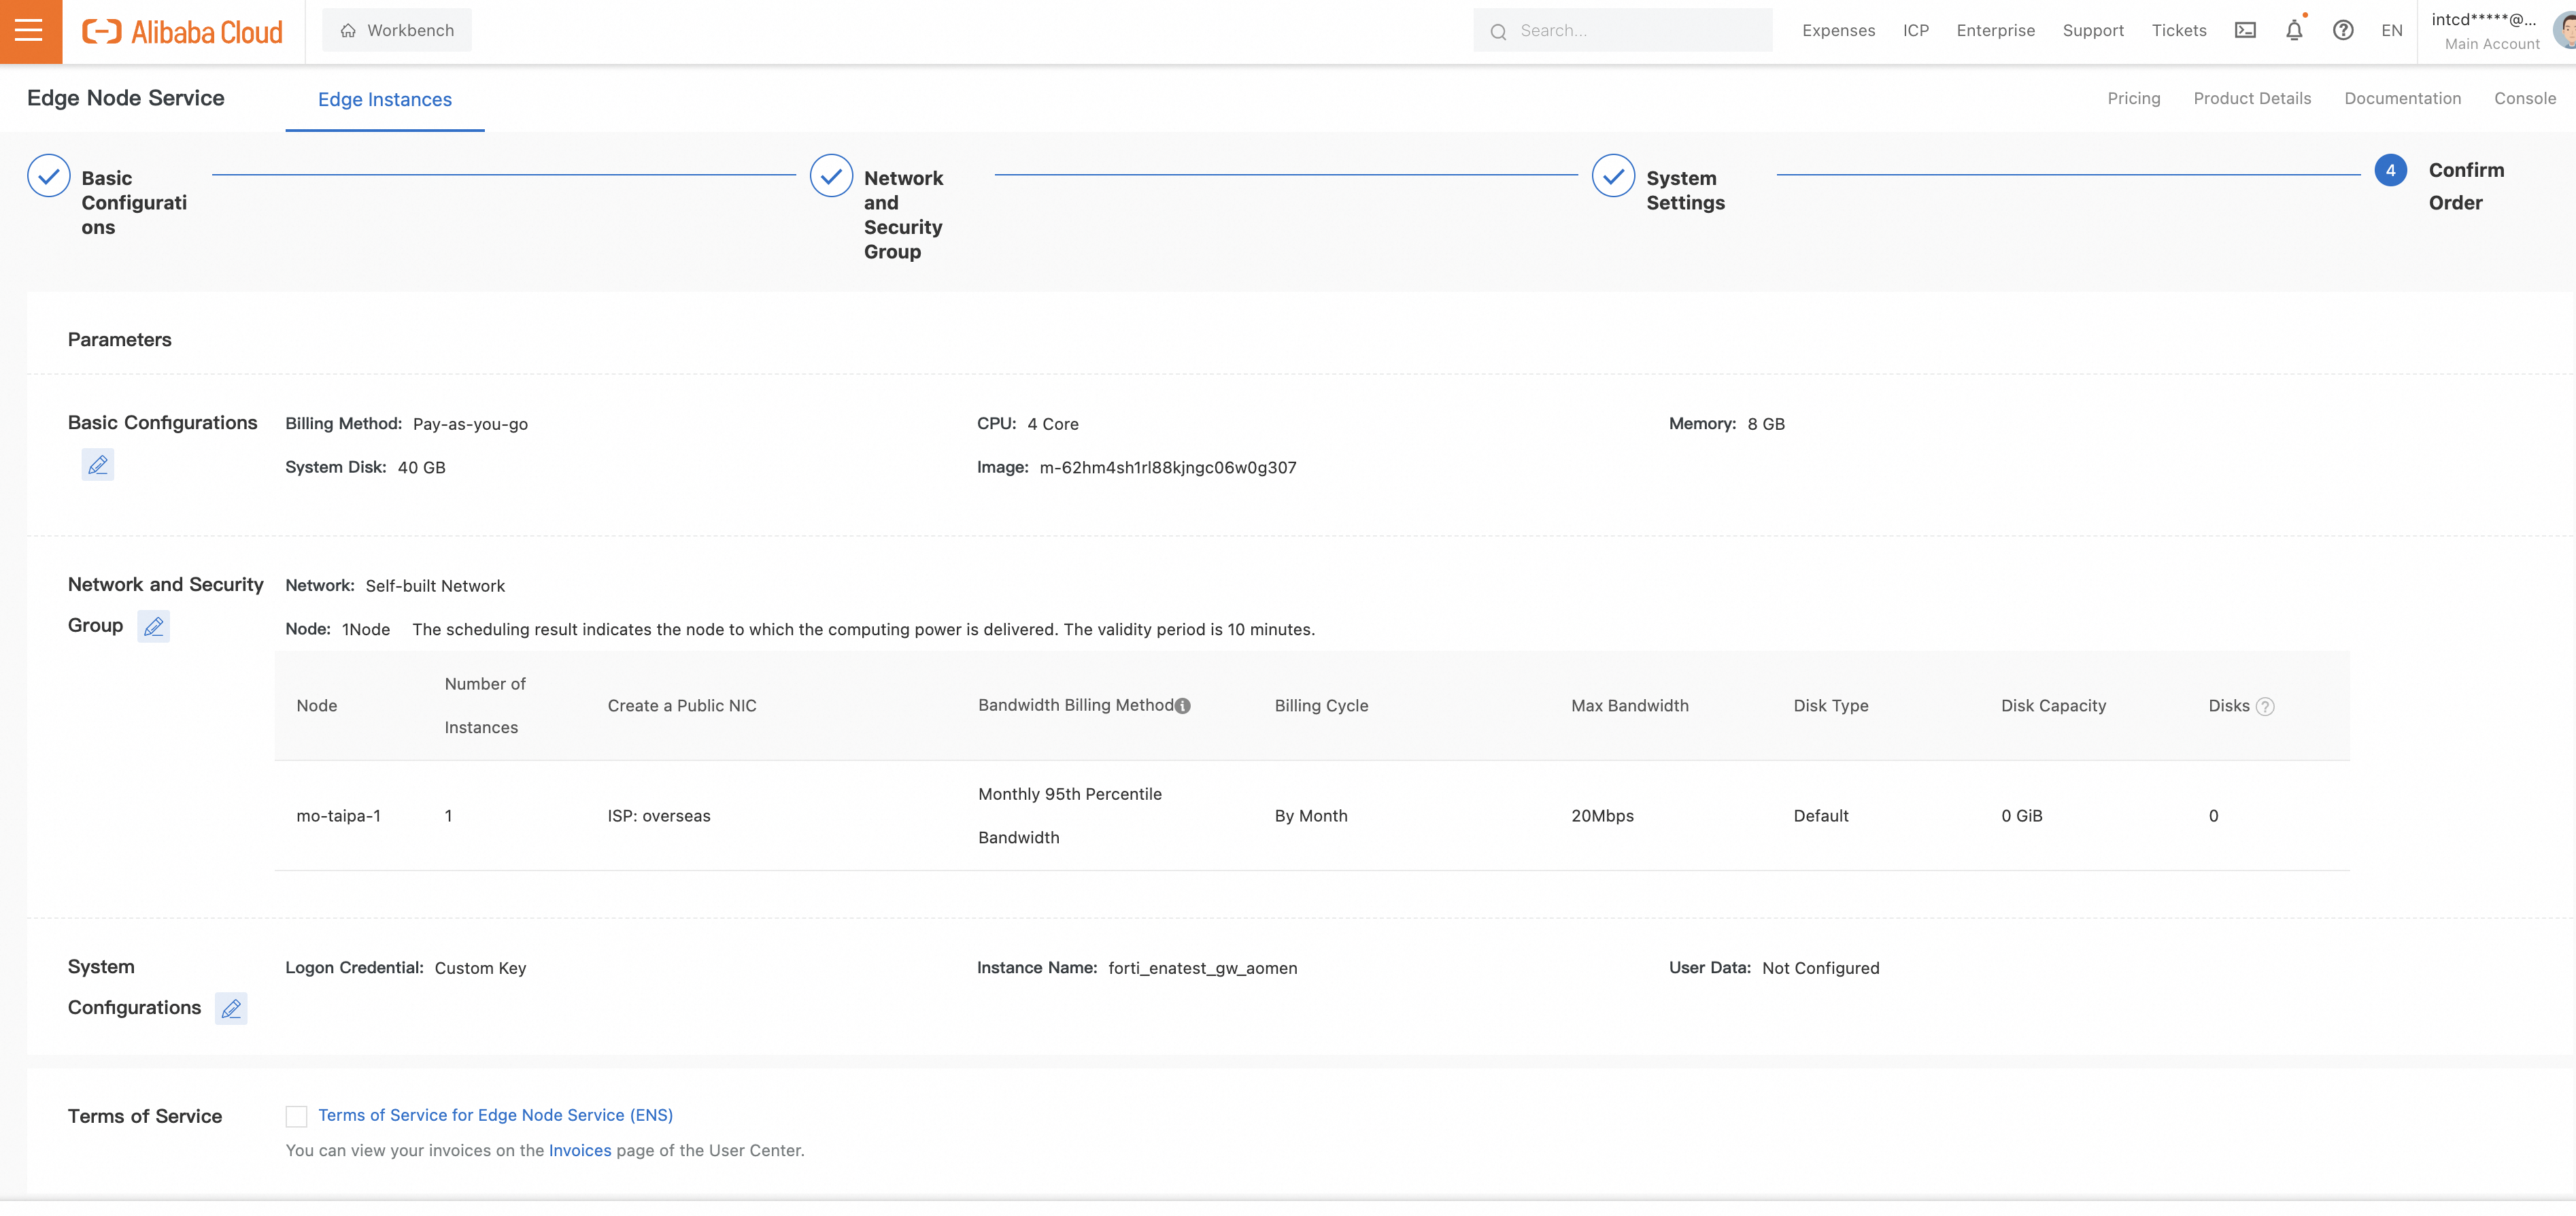The image size is (2576, 1216).
Task: Open the Tickets menu
Action: (x=2179, y=31)
